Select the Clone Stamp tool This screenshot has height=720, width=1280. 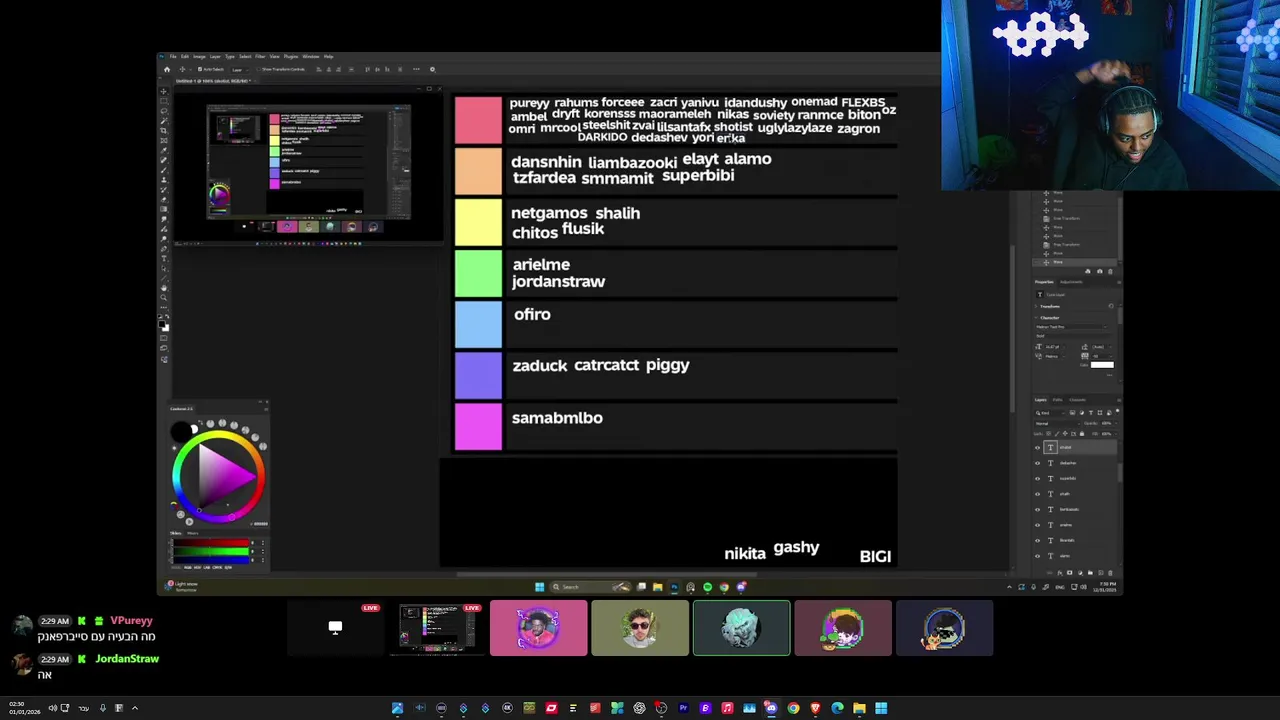point(164,180)
